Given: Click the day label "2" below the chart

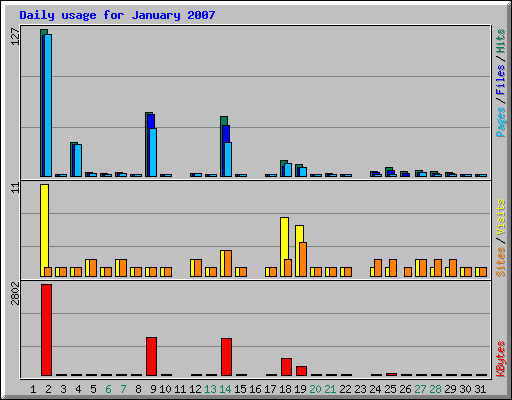Looking at the screenshot, I should click(48, 389).
